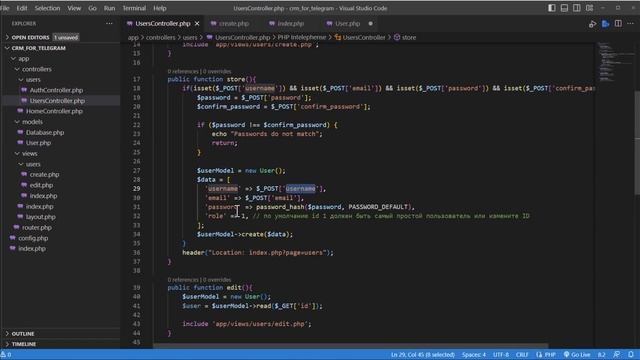Viewport: 640px width, 360px height.
Task: Open HomeController.php from explorer
Action: pyautogui.click(x=54, y=111)
